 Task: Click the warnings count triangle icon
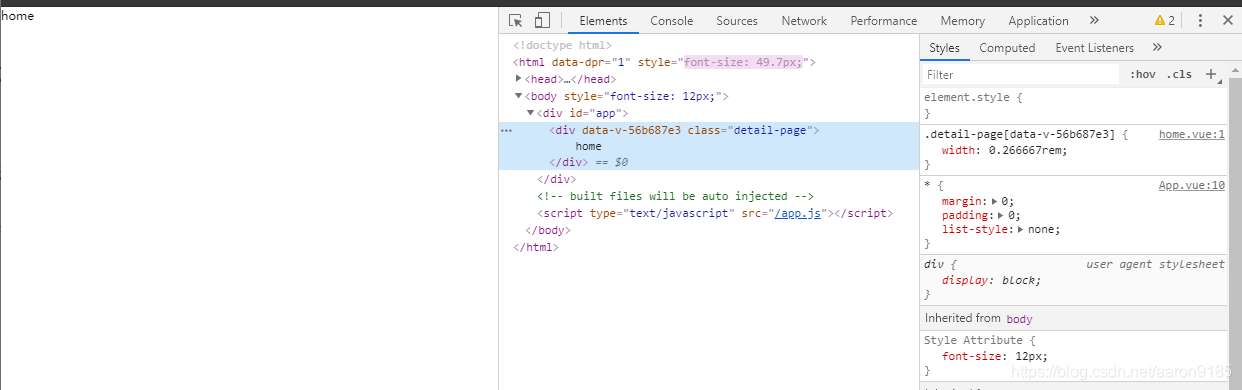coord(1159,20)
